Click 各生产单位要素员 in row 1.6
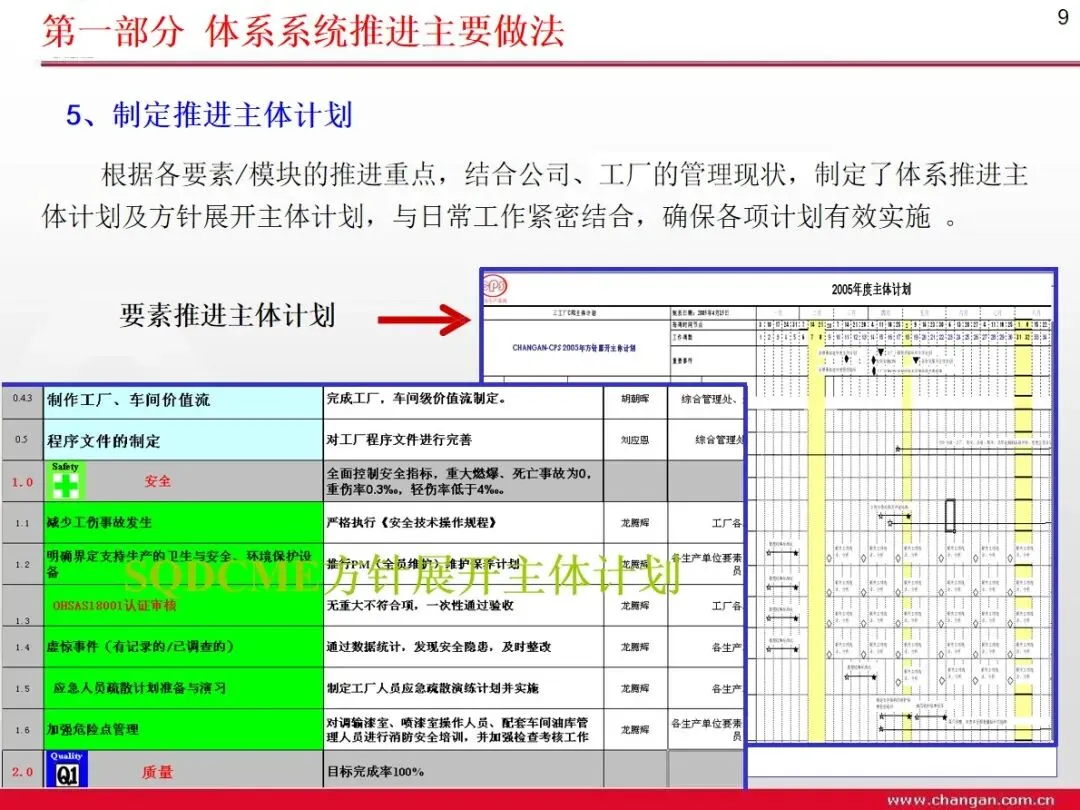 707,729
